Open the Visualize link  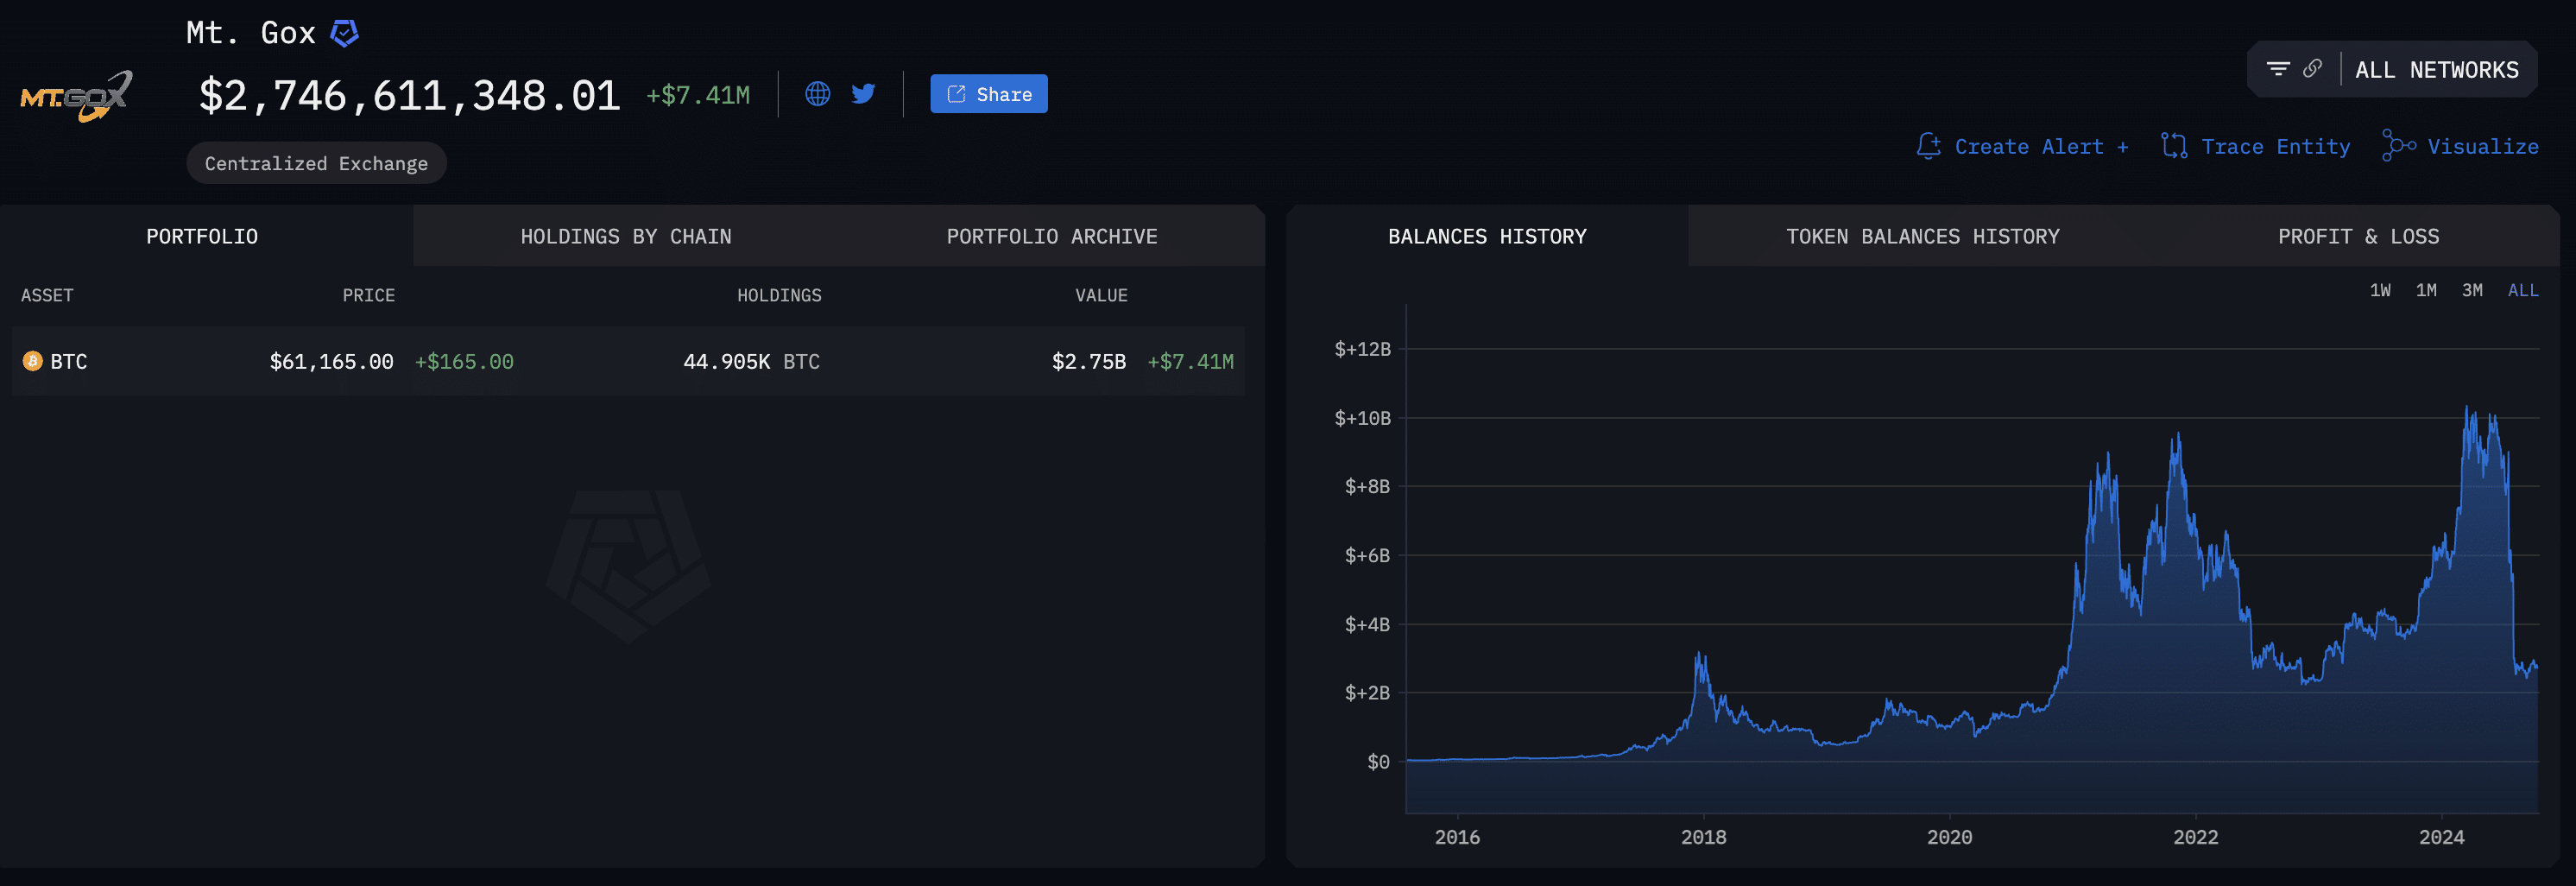(x=2482, y=147)
